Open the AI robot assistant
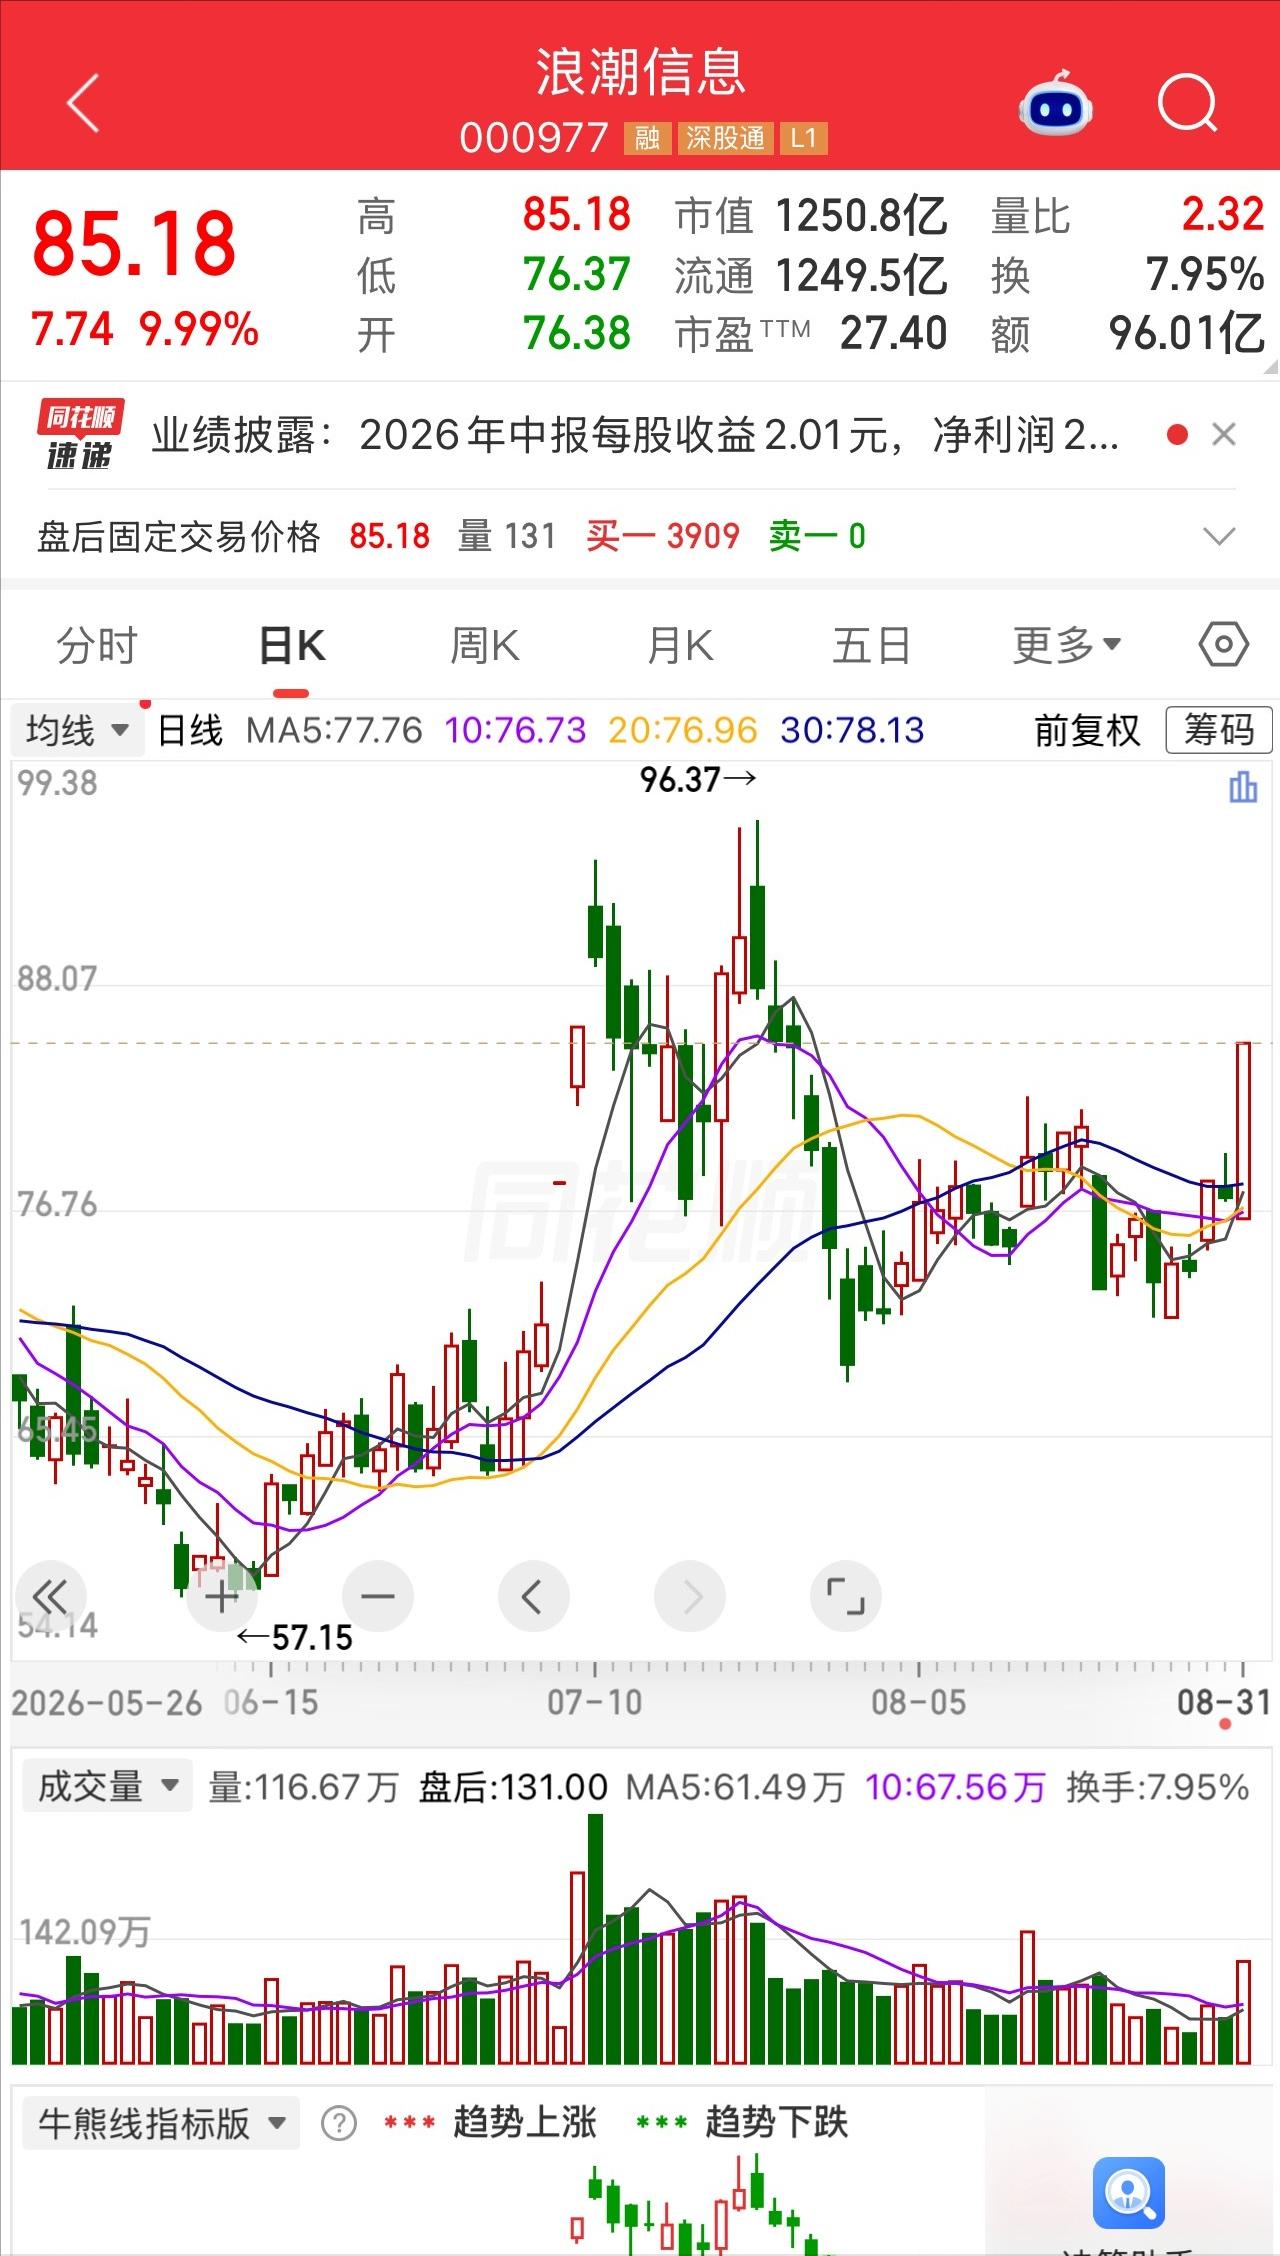 pos(1055,103)
